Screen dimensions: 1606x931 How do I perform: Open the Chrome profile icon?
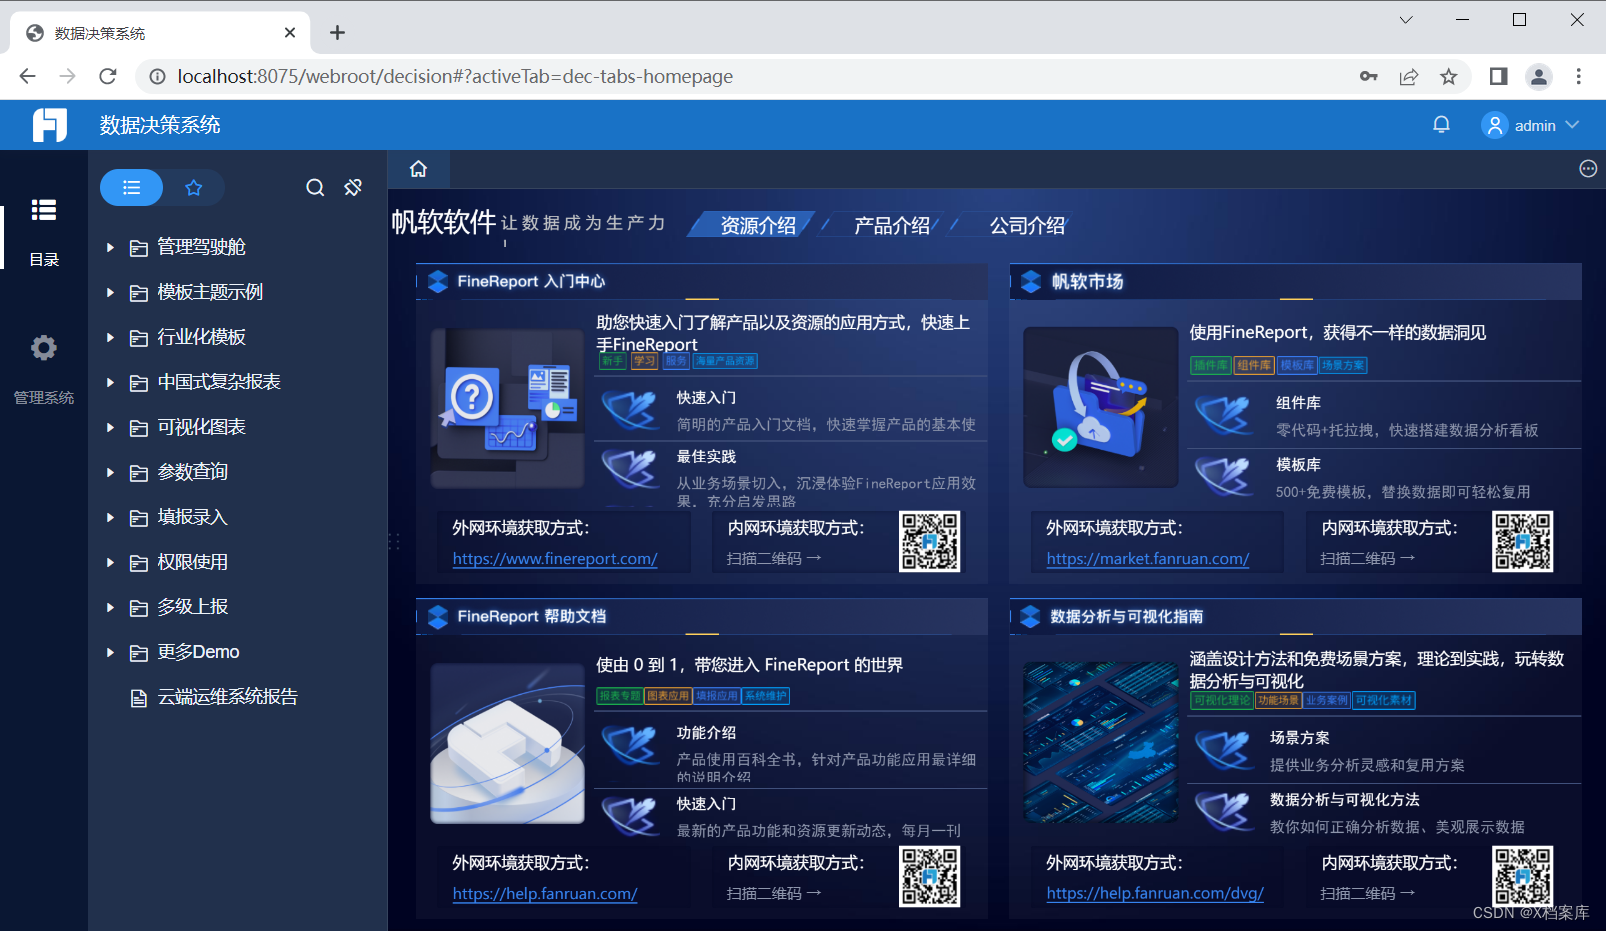(1539, 76)
